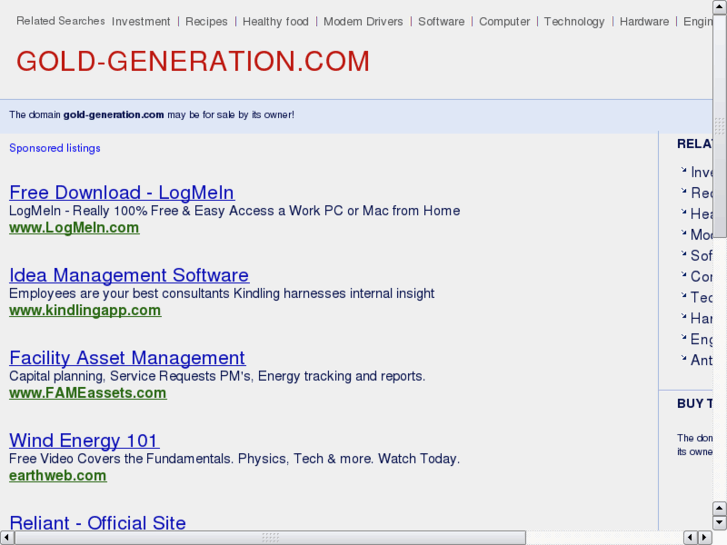Click the Sponsored listings label

55,148
